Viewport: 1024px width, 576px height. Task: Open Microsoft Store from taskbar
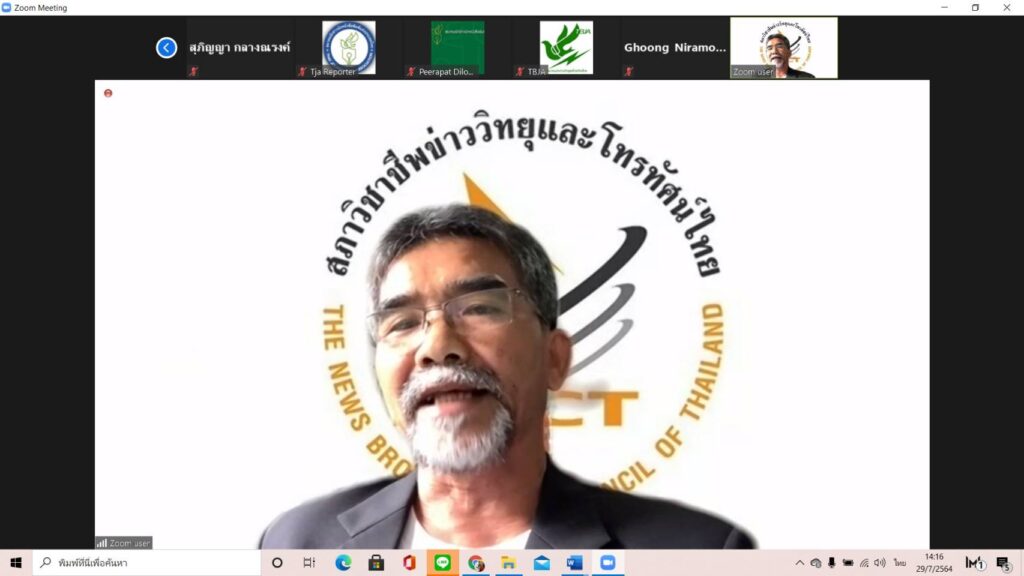pyautogui.click(x=376, y=563)
